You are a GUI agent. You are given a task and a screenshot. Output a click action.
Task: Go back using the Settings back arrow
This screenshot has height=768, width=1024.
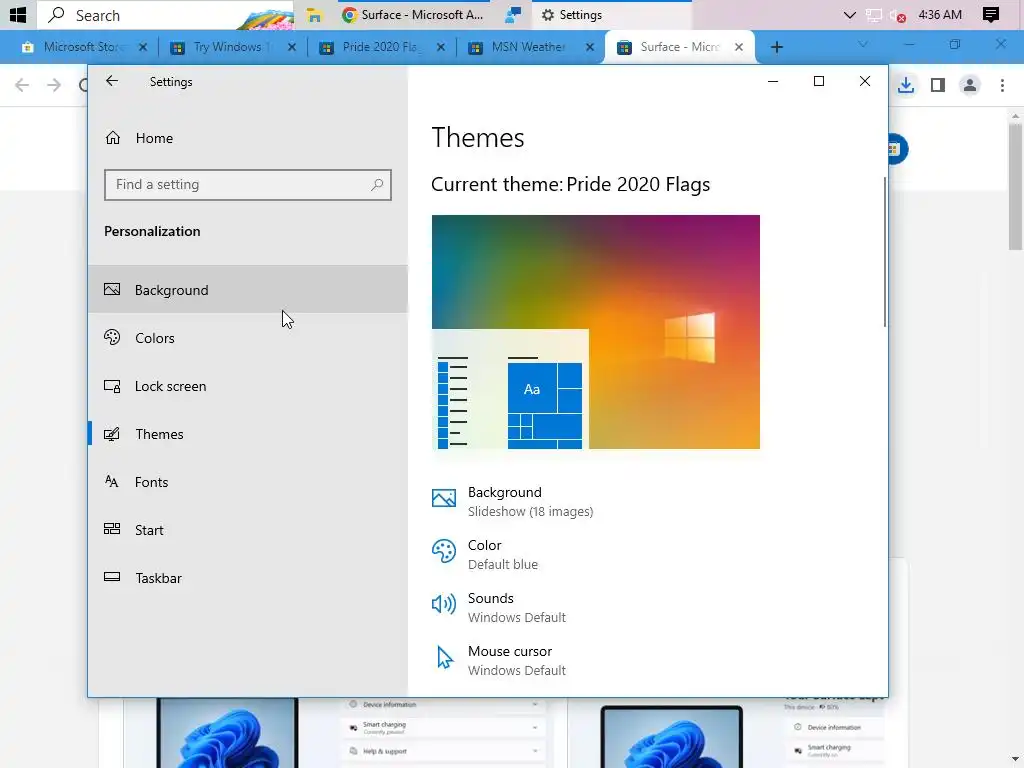(x=112, y=81)
